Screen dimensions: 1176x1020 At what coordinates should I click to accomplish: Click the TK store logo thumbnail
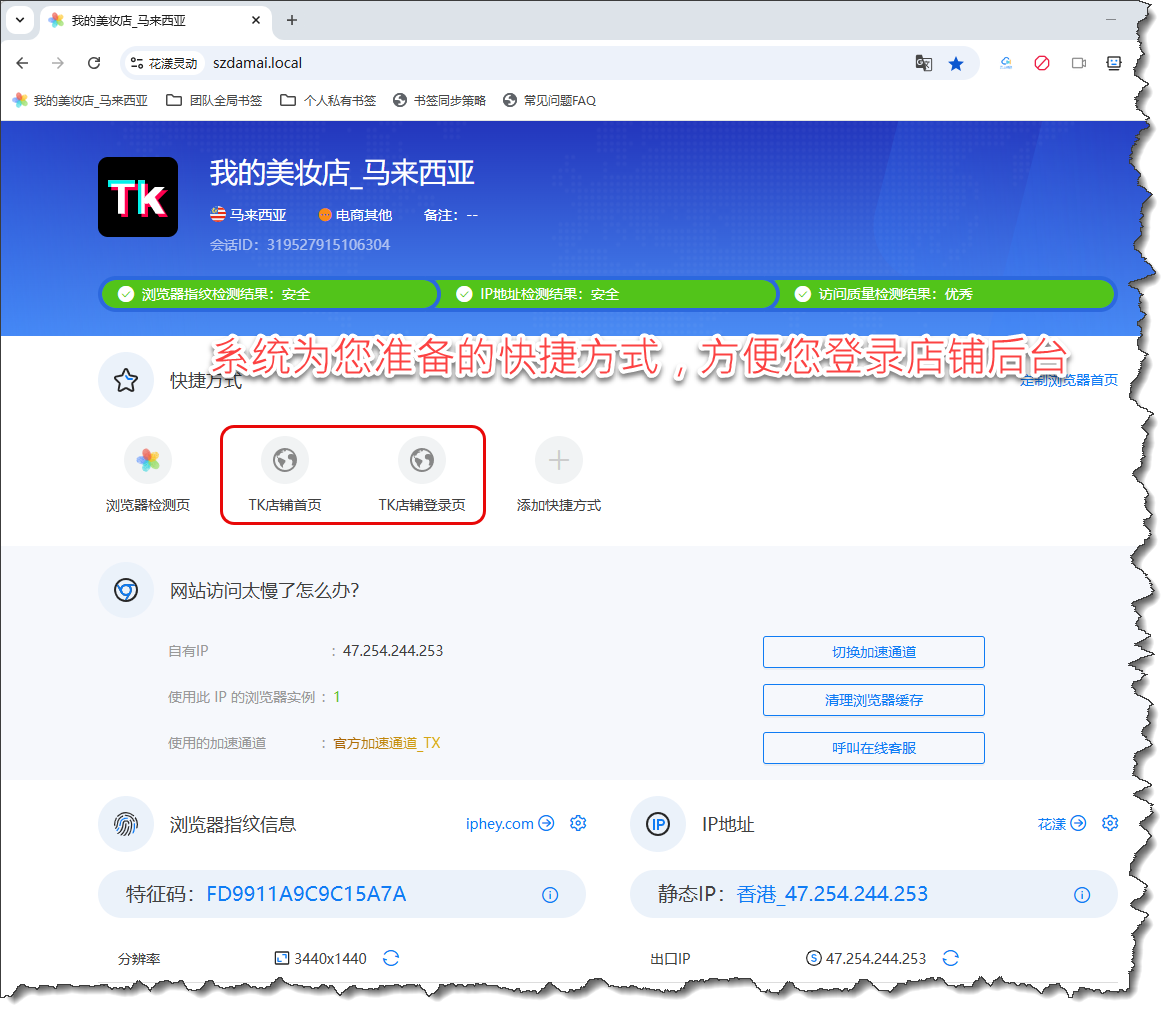coord(138,196)
